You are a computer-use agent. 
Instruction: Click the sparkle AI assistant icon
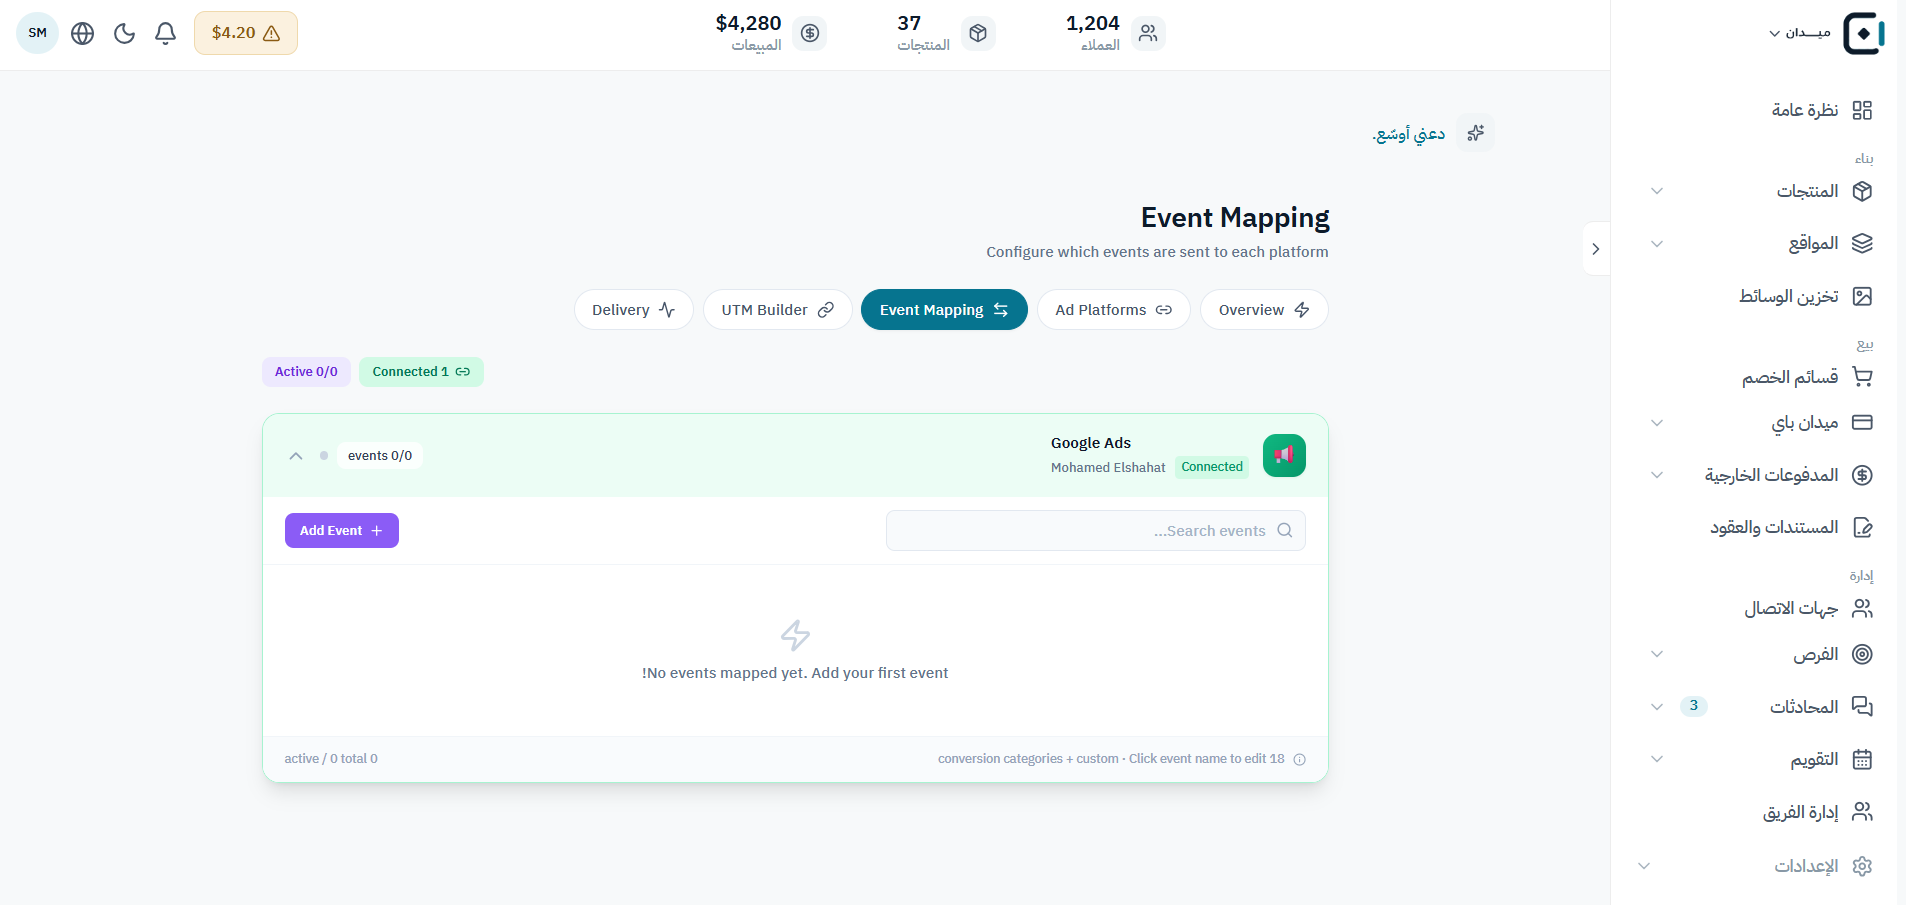click(x=1475, y=133)
